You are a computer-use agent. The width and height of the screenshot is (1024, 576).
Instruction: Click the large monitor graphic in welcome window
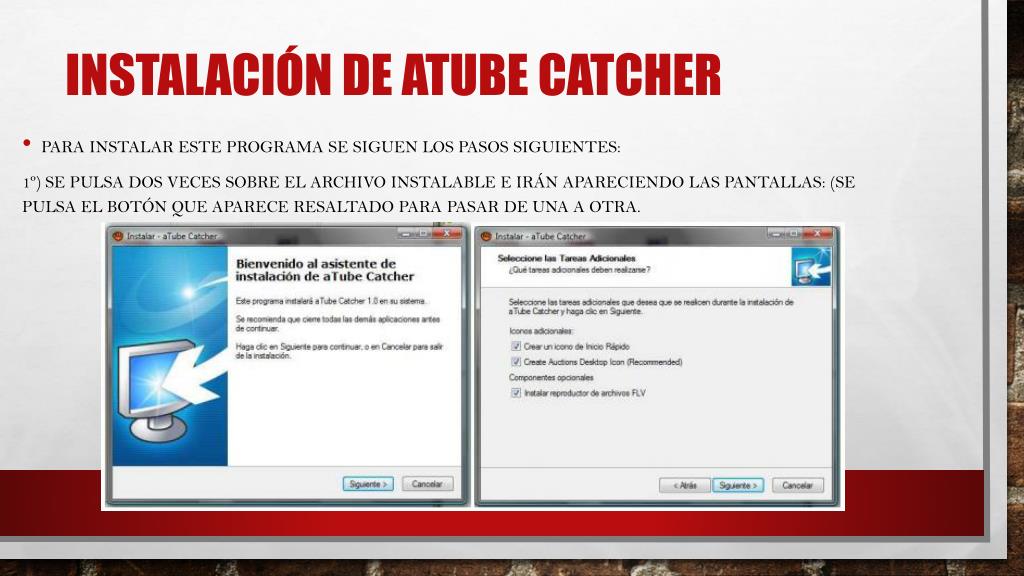pyautogui.click(x=170, y=390)
